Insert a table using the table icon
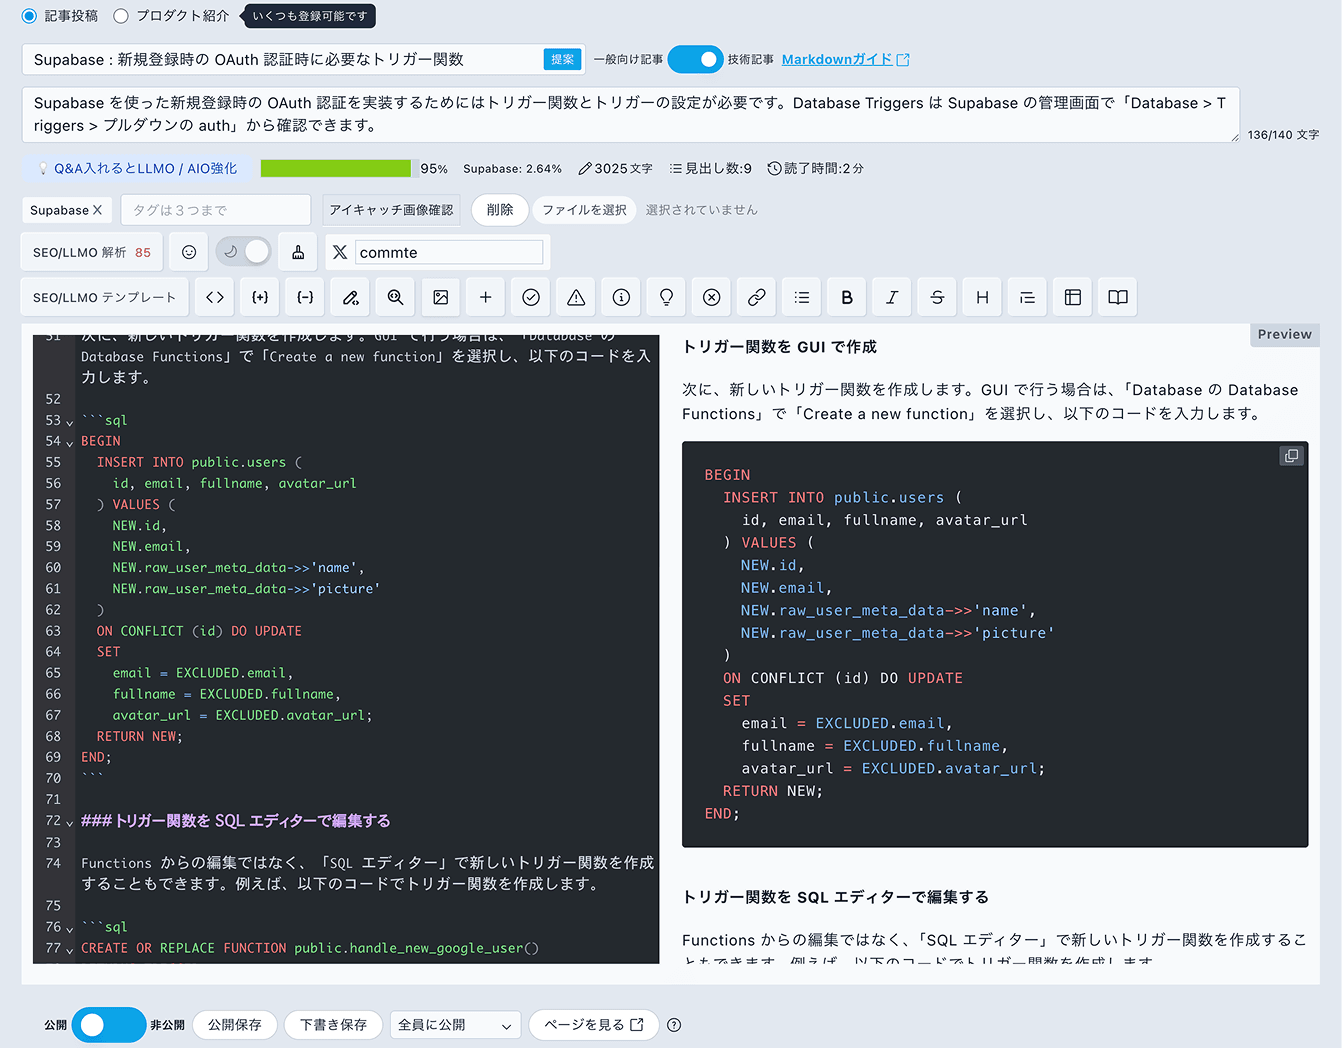 click(x=1073, y=297)
